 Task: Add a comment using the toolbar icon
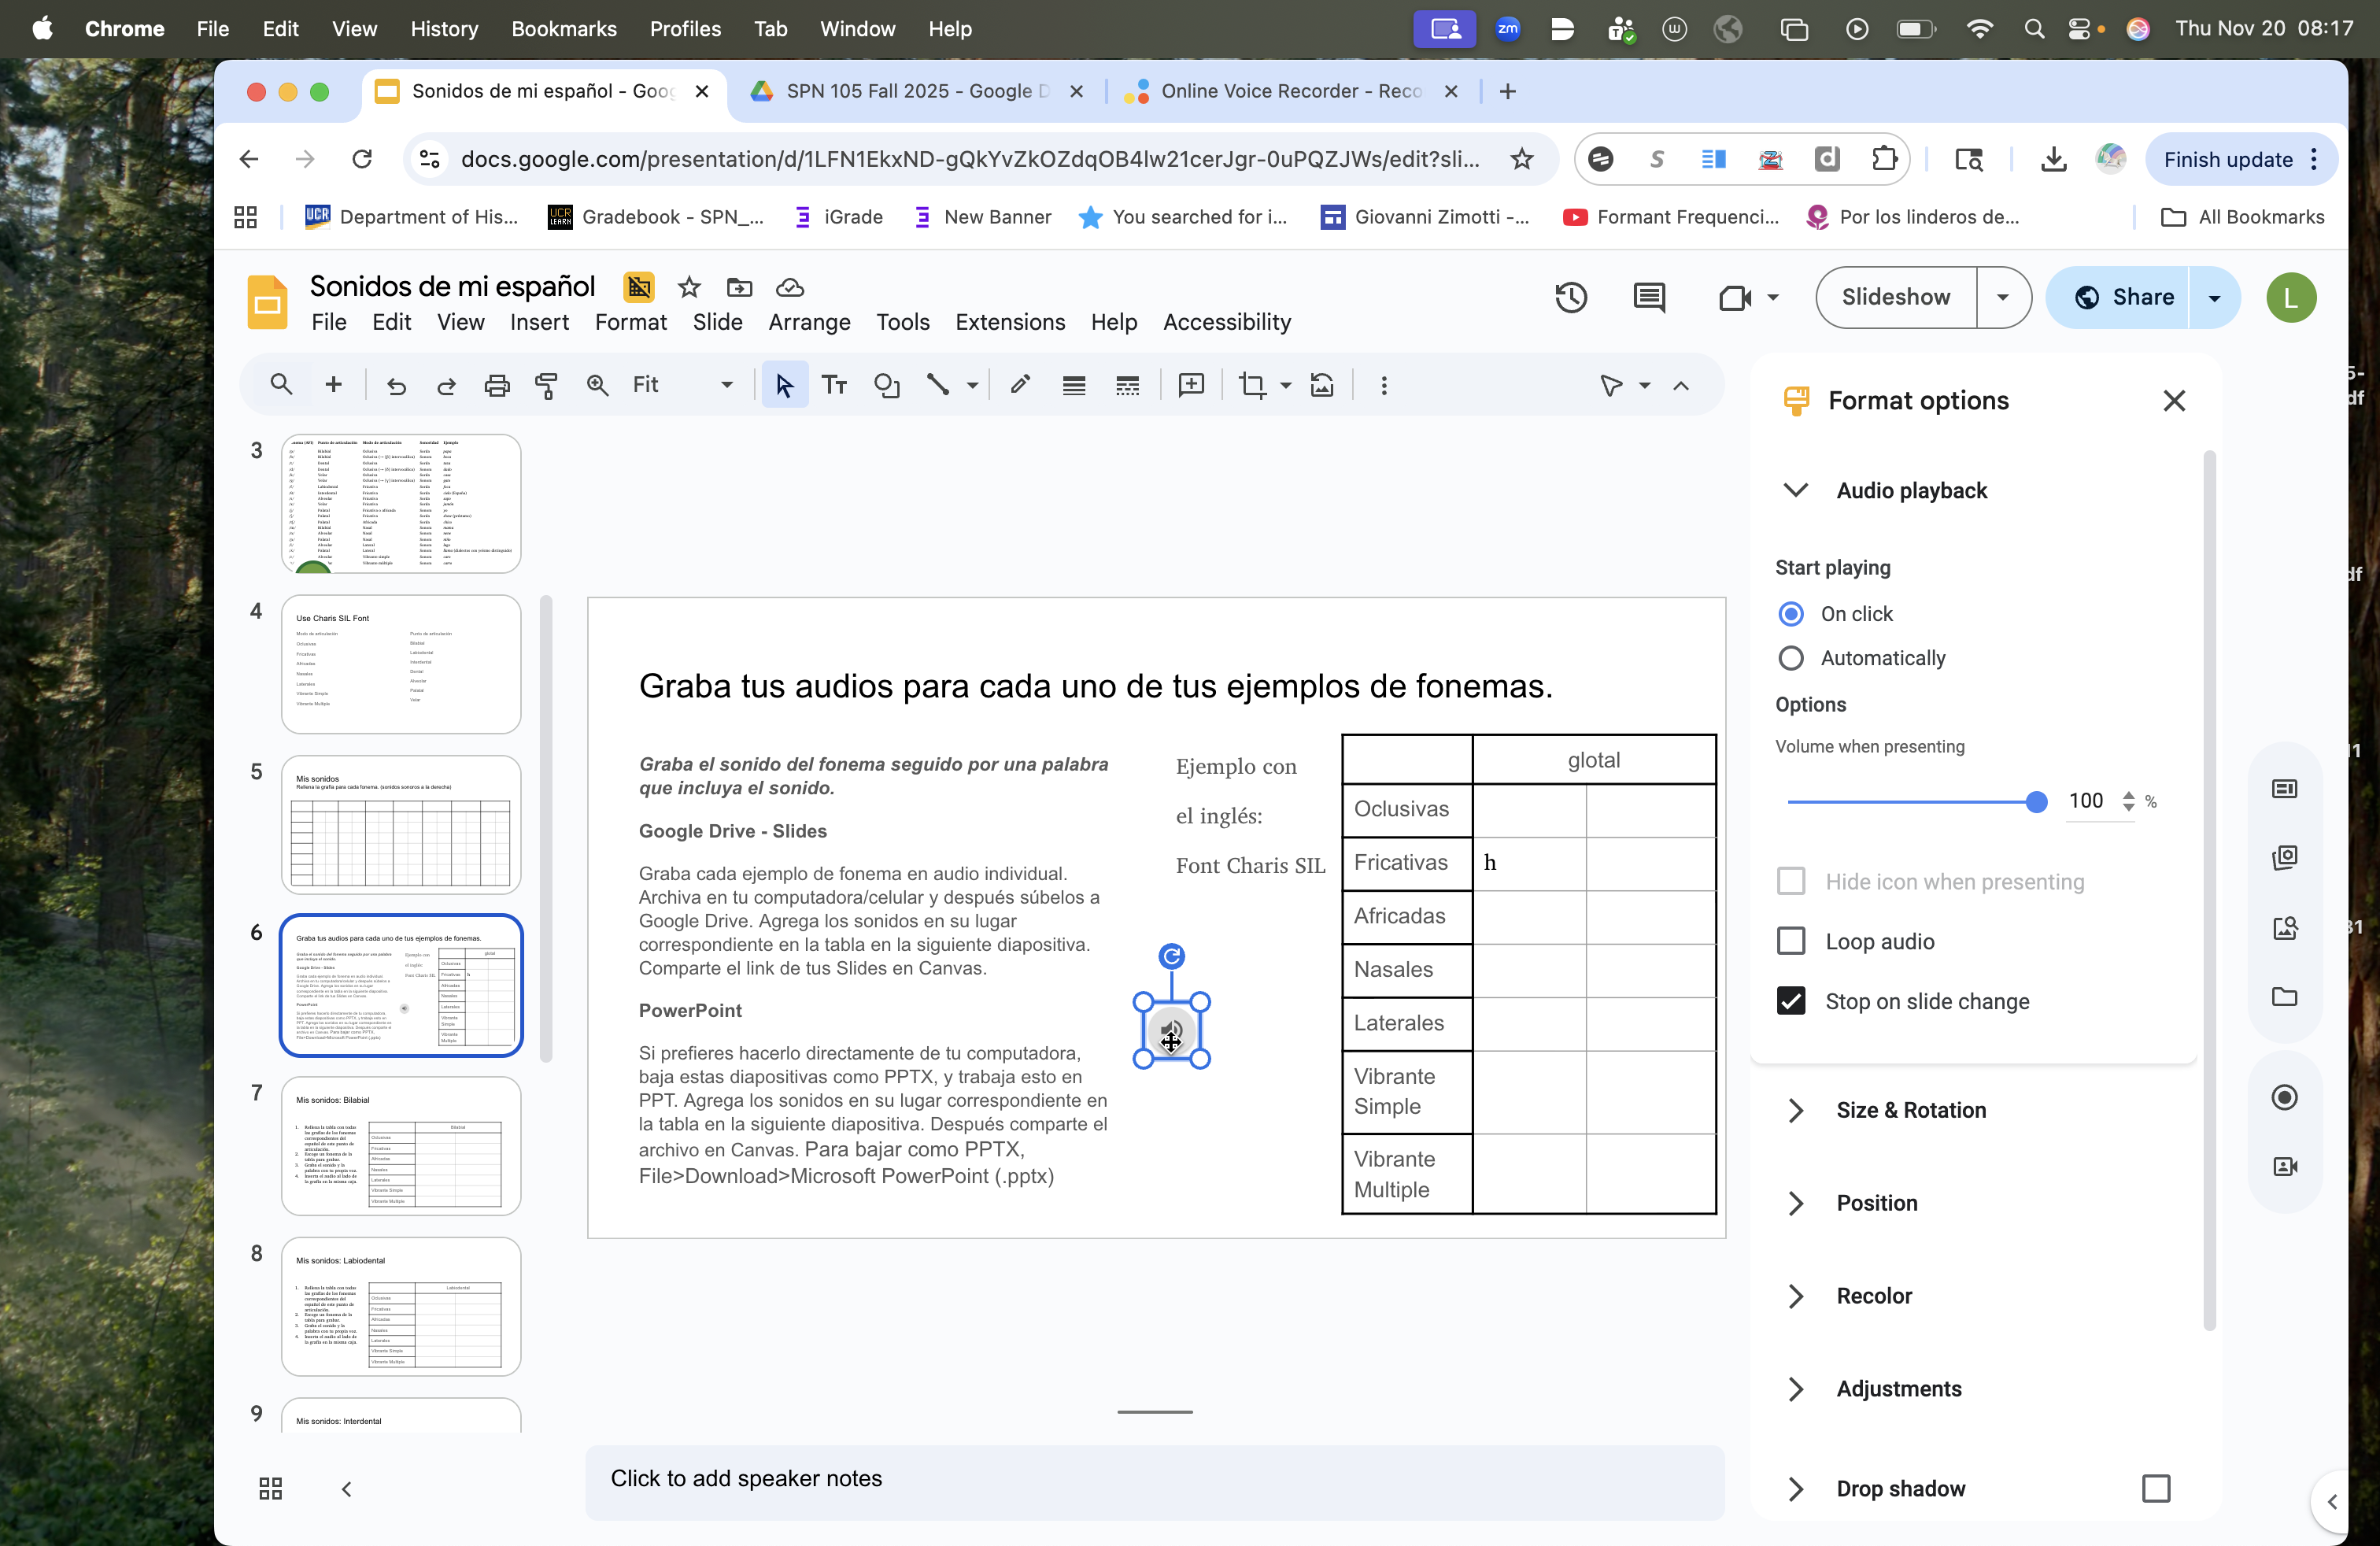[x=1191, y=385]
